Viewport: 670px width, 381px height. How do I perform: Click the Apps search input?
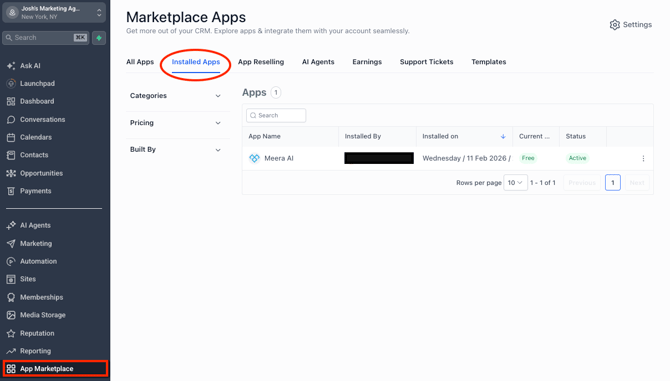point(276,115)
